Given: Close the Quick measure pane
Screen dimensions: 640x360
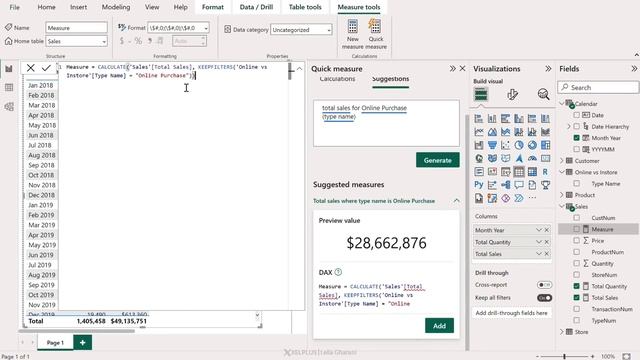Looking at the screenshot, I should (x=462, y=69).
